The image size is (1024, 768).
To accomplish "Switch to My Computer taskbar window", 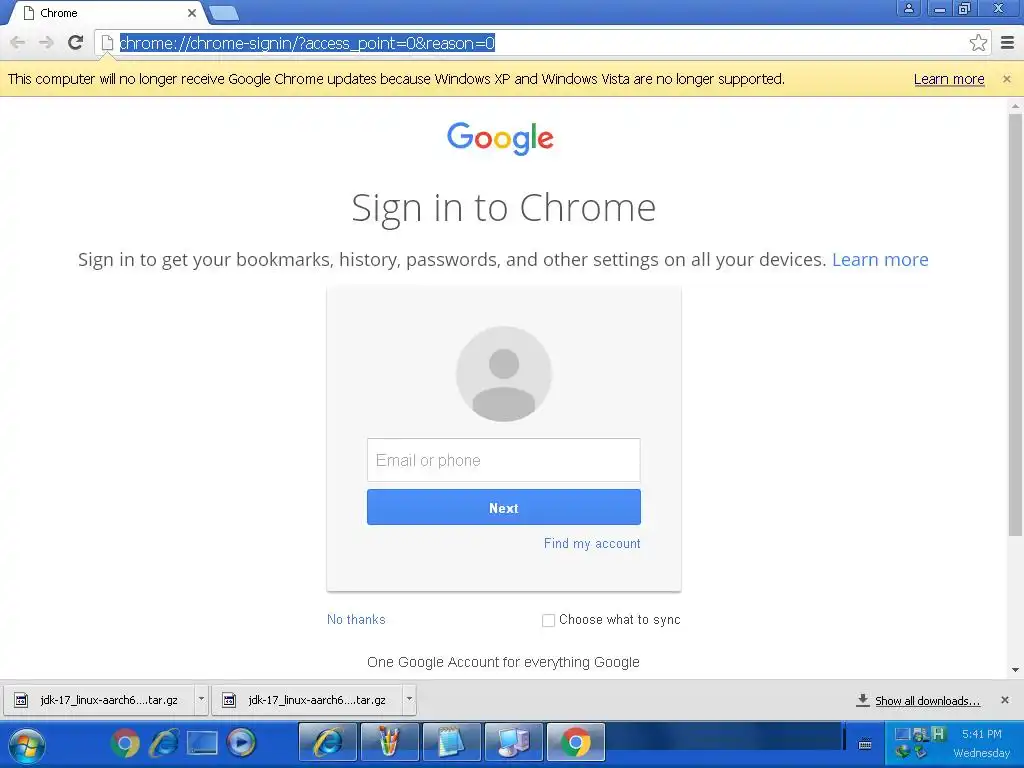I will pos(513,742).
